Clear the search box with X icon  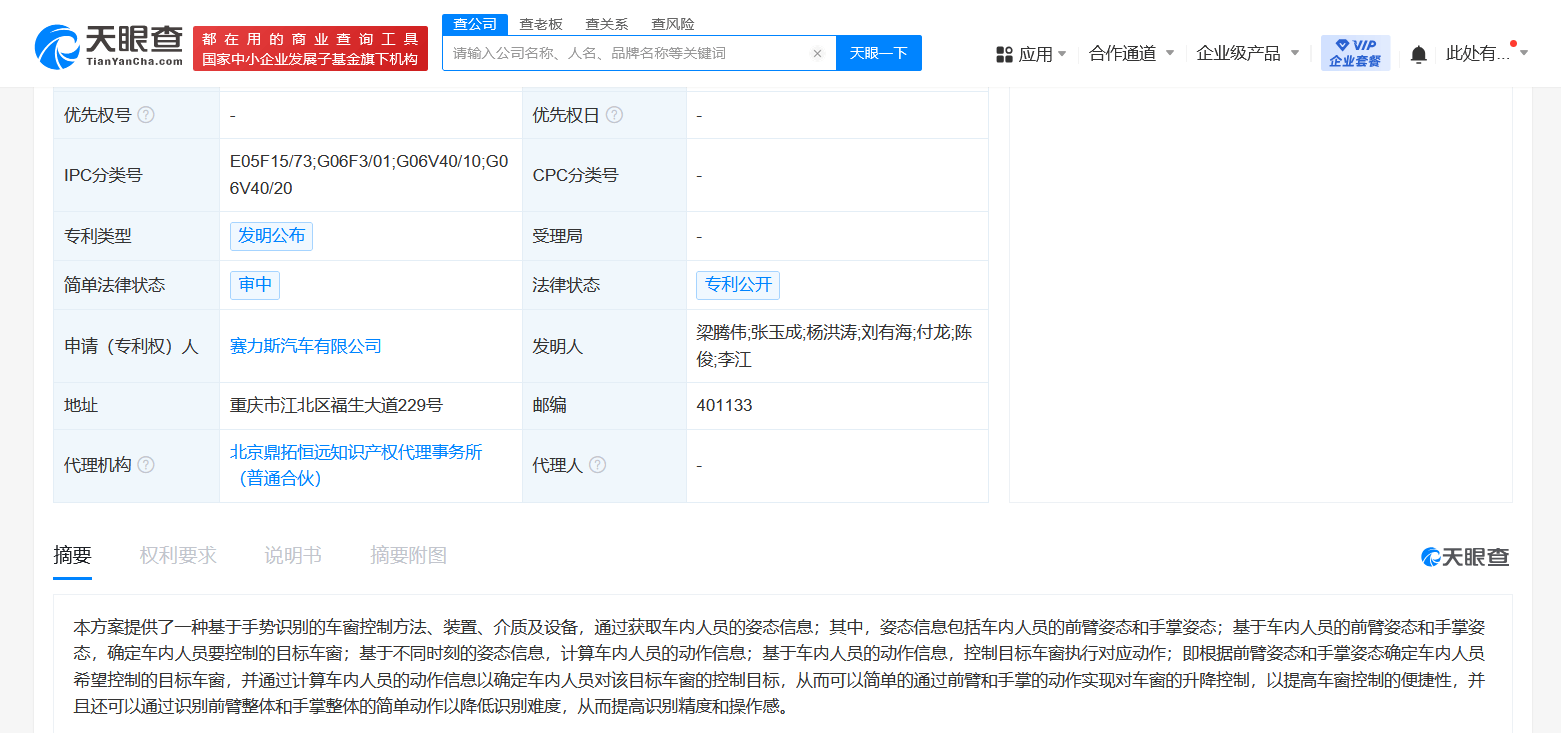click(817, 54)
